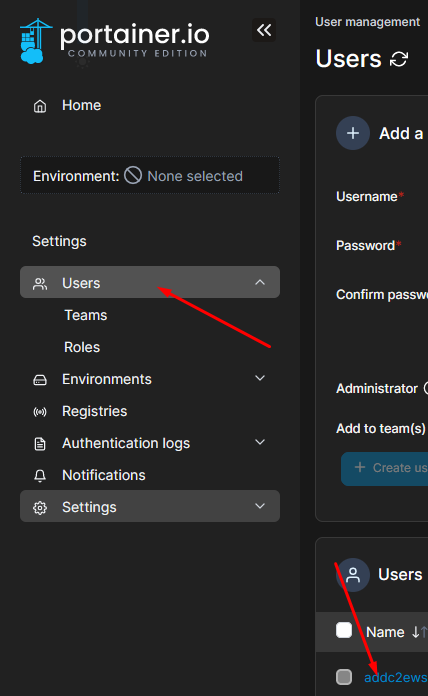
Task: Click the User management breadcrumb
Action: 367,22
